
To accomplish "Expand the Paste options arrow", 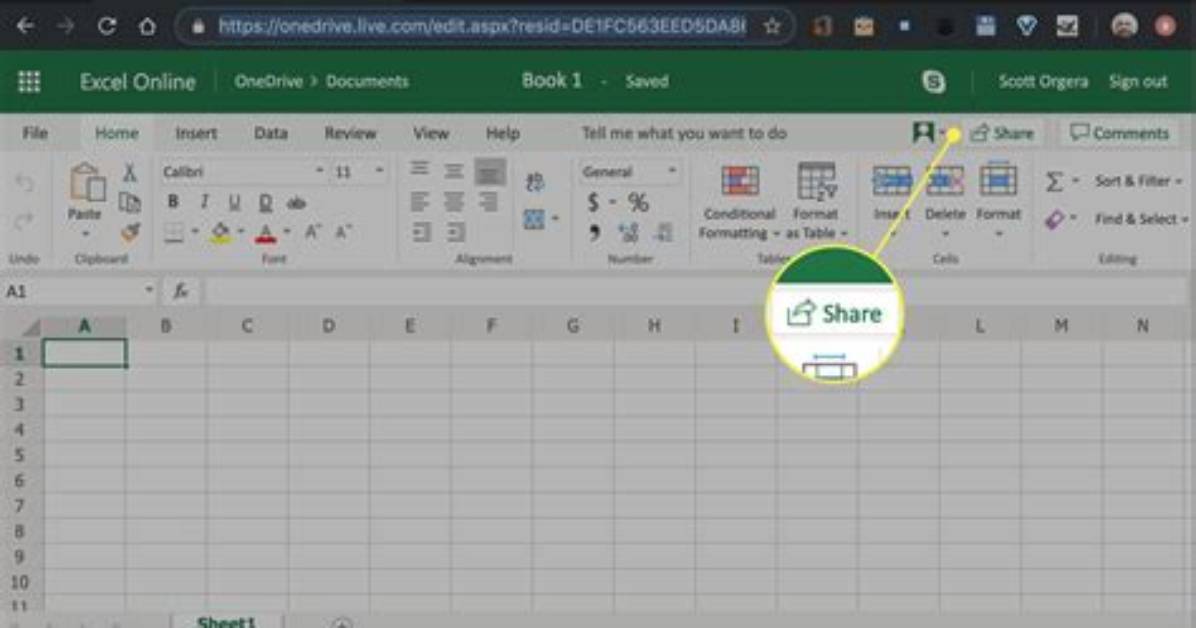I will [x=85, y=233].
